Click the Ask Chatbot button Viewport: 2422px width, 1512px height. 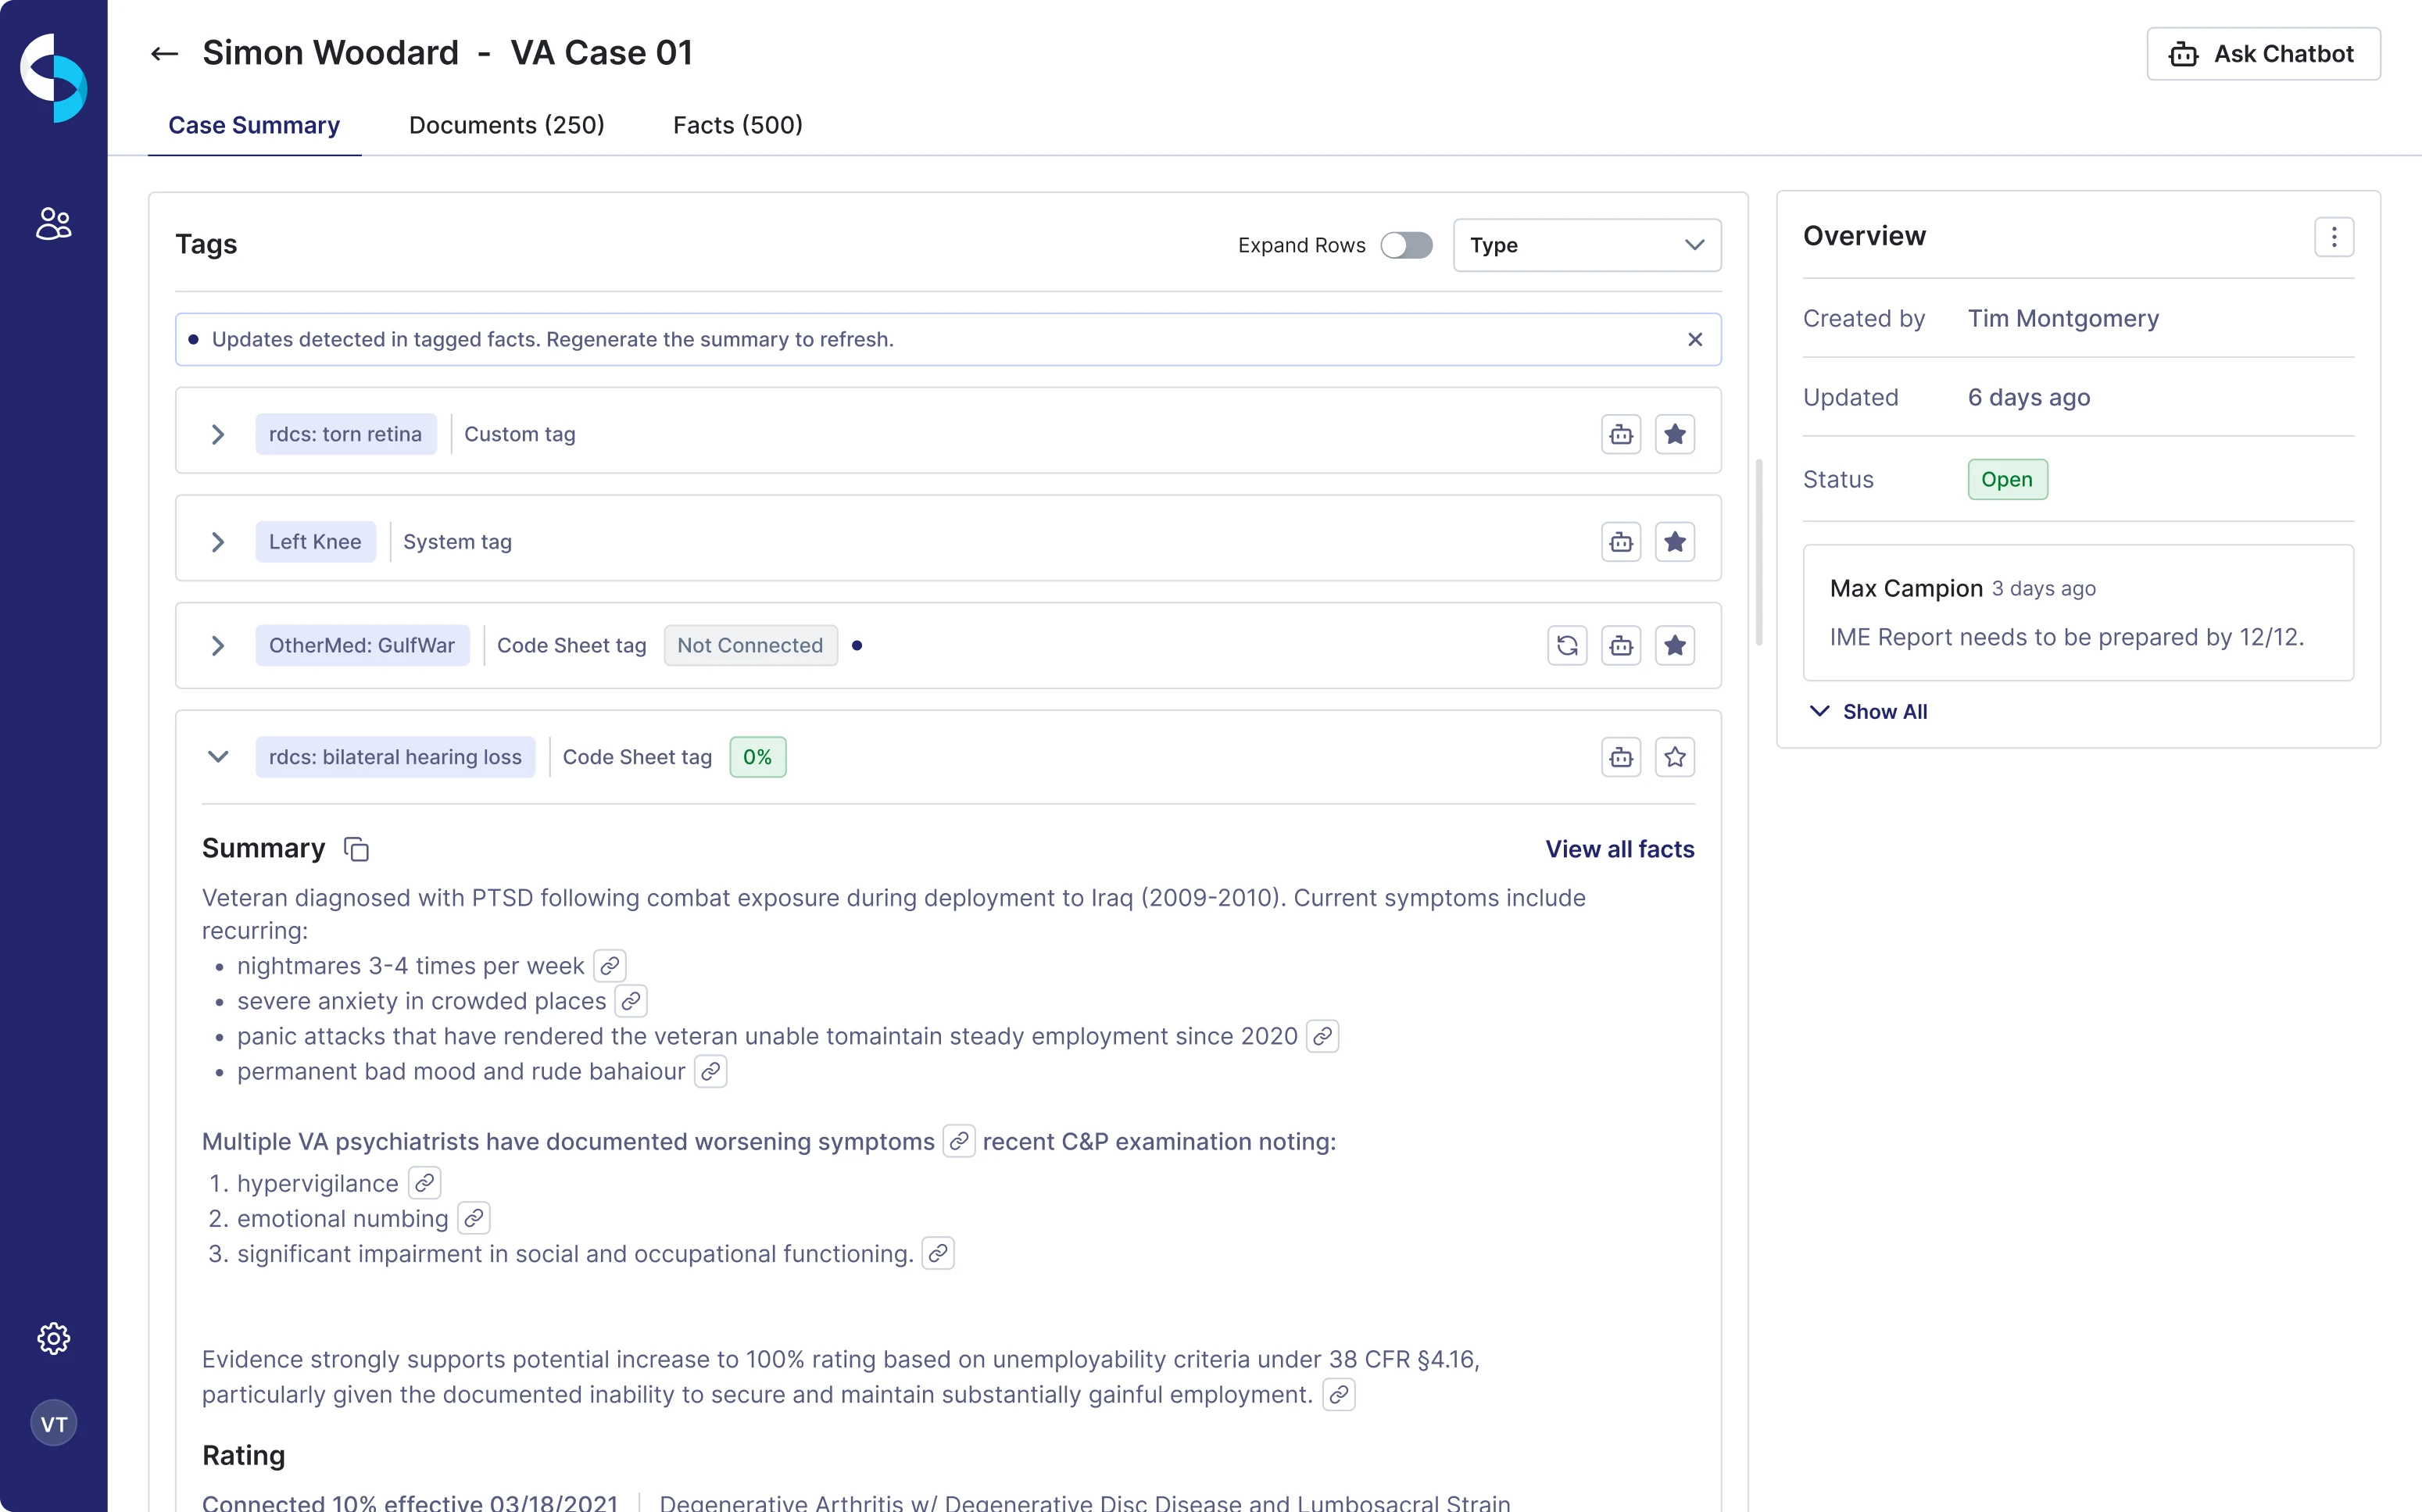click(2263, 54)
